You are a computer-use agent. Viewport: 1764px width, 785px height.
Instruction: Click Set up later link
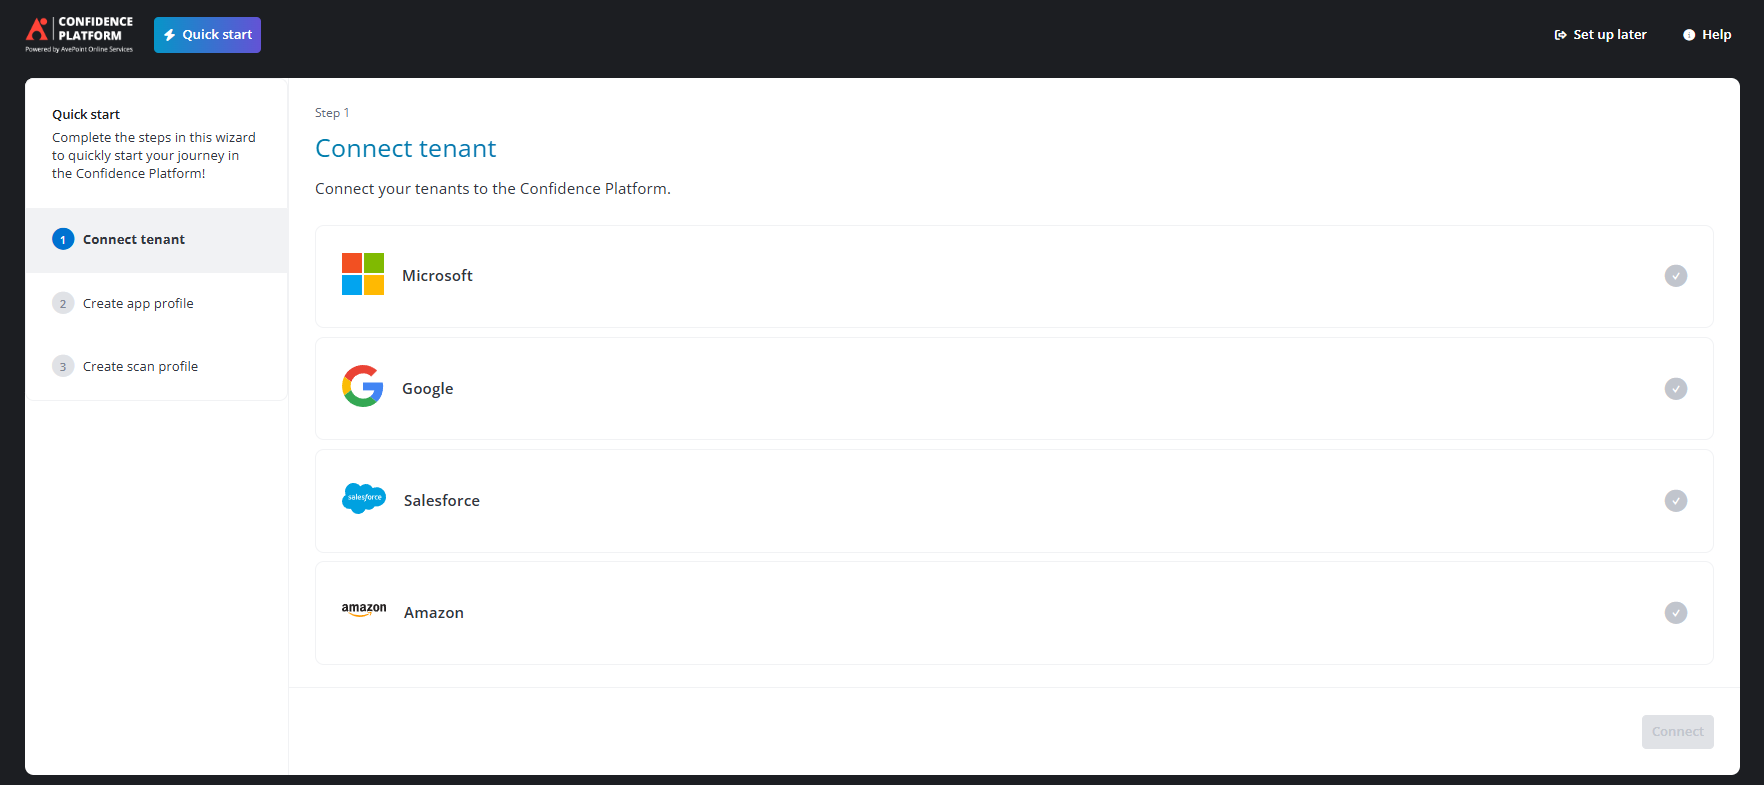click(x=1600, y=35)
